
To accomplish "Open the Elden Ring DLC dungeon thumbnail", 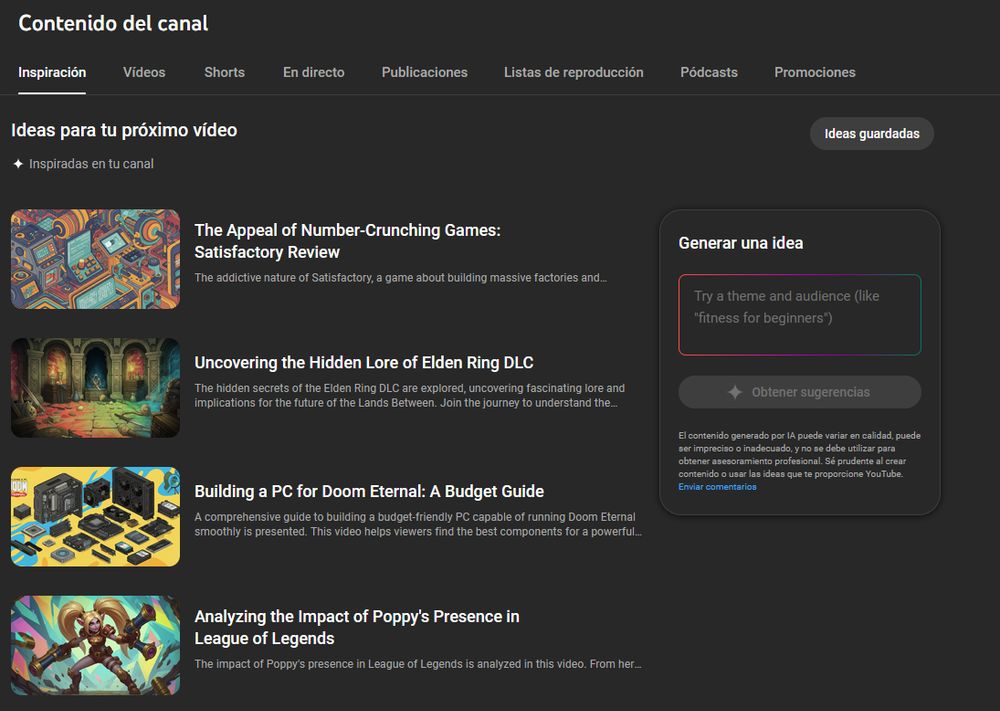I will pyautogui.click(x=96, y=388).
